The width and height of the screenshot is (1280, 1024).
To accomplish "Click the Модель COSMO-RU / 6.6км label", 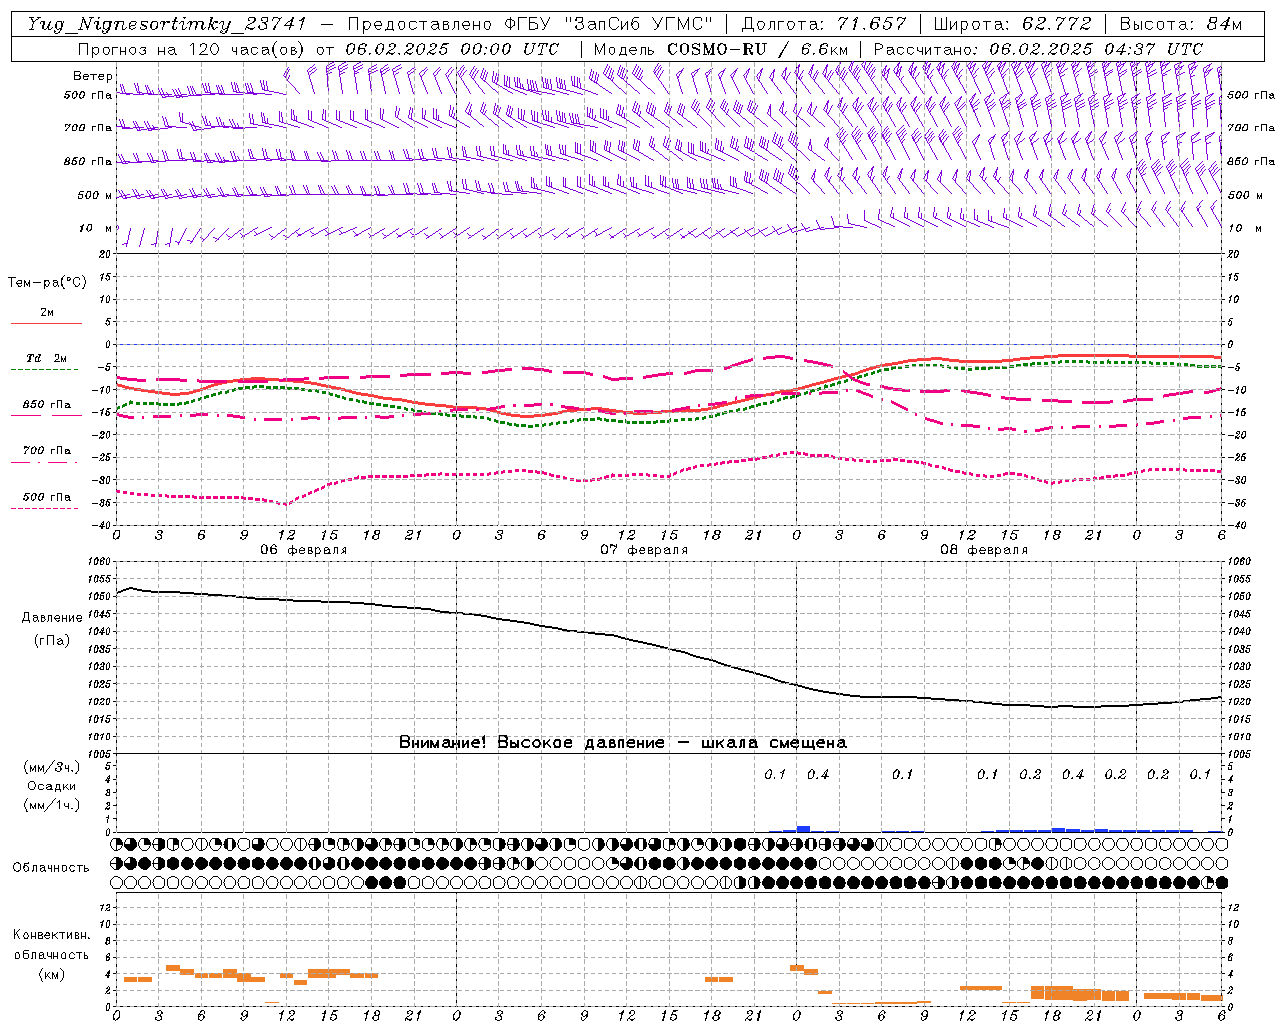I will [x=721, y=49].
